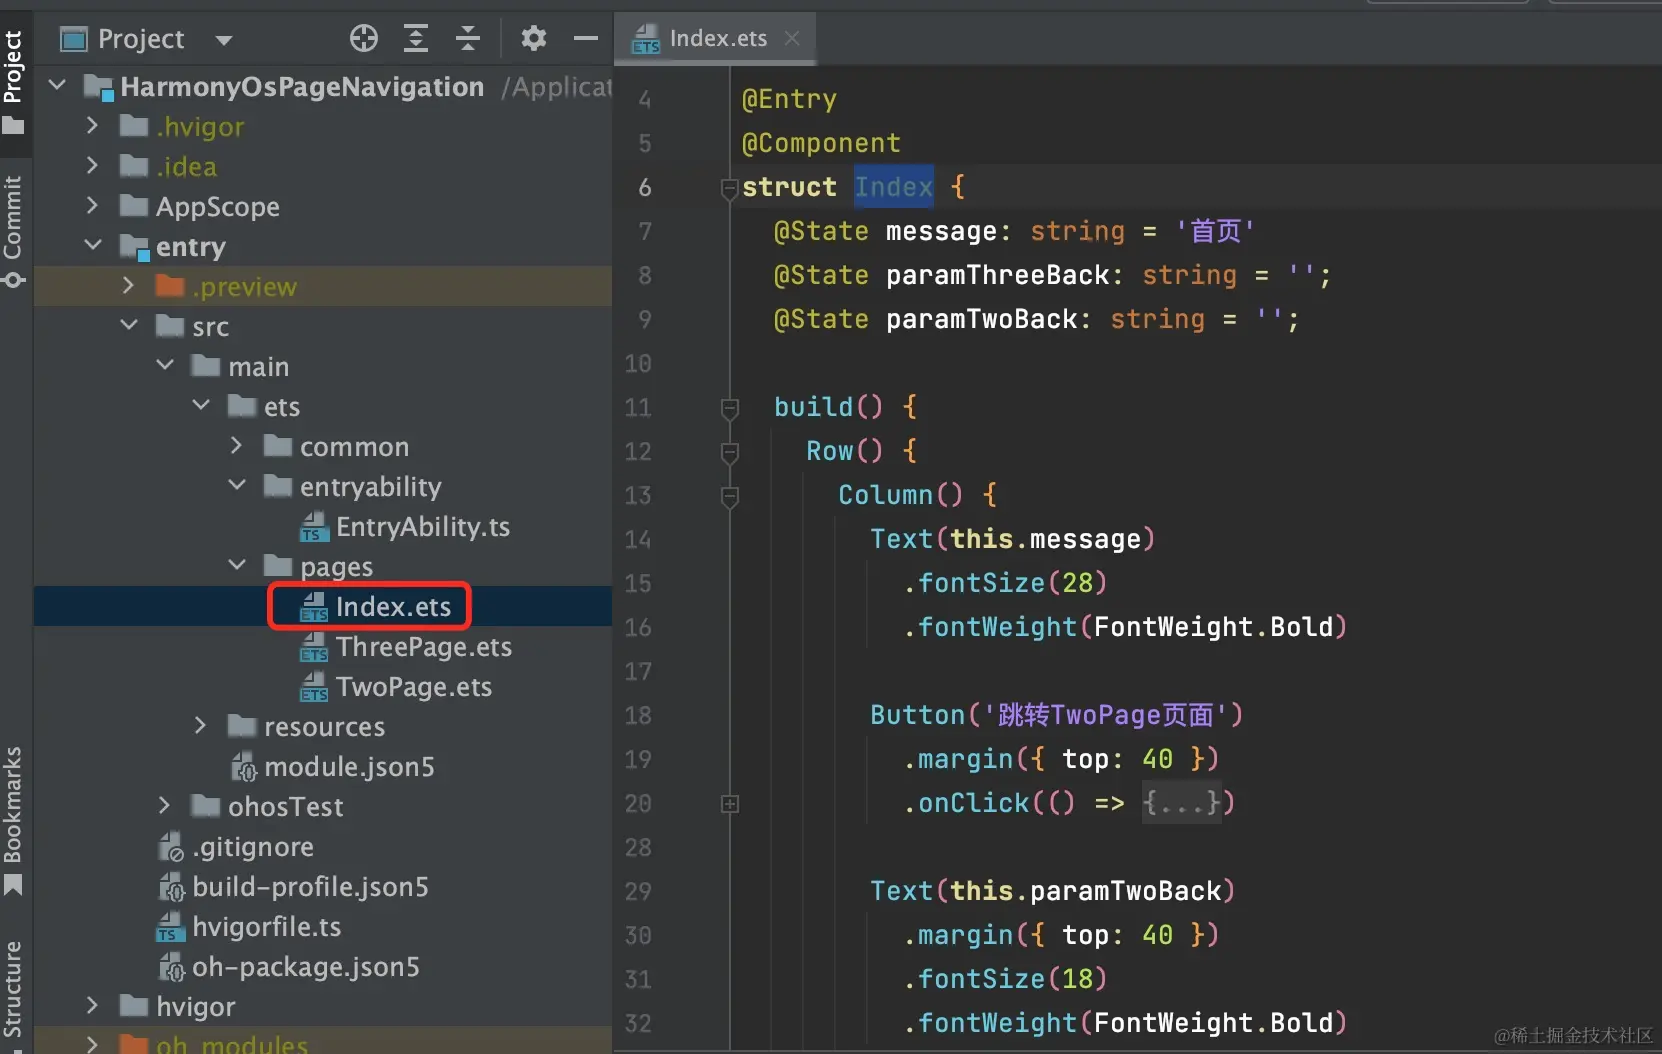Open project panel settings gear
1662x1054 pixels.
534,39
